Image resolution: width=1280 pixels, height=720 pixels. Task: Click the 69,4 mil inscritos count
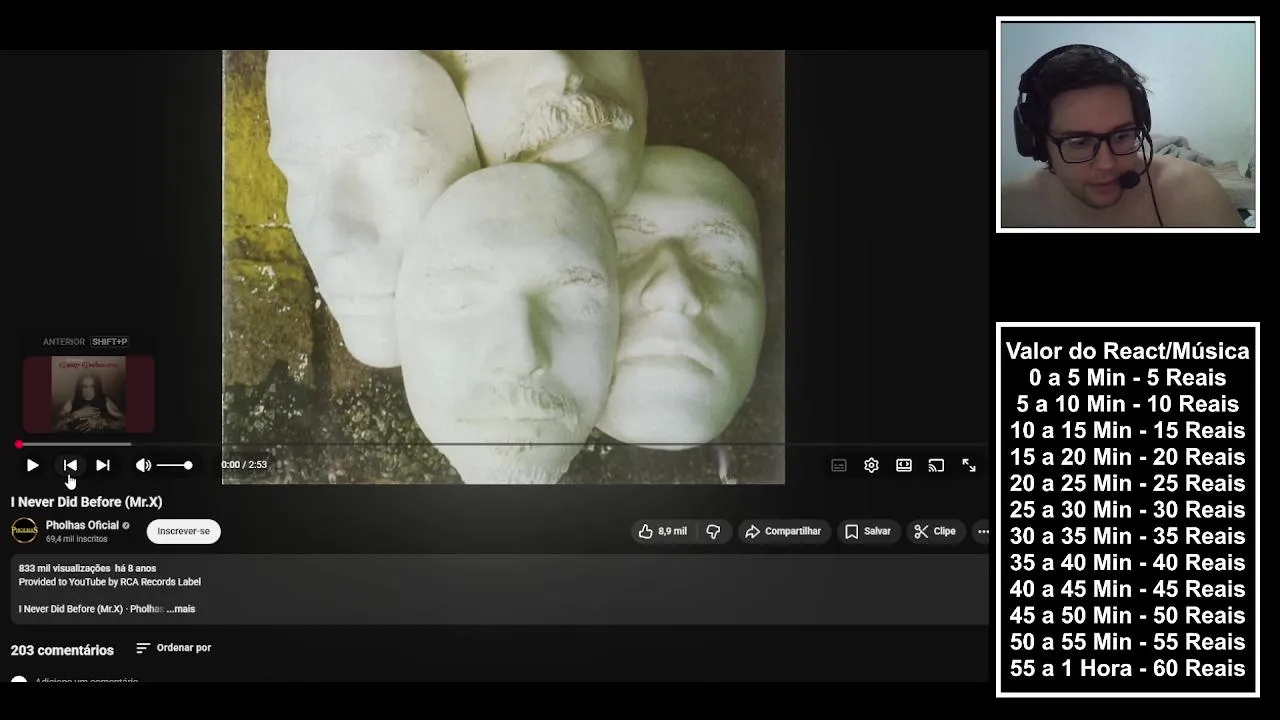pos(76,539)
